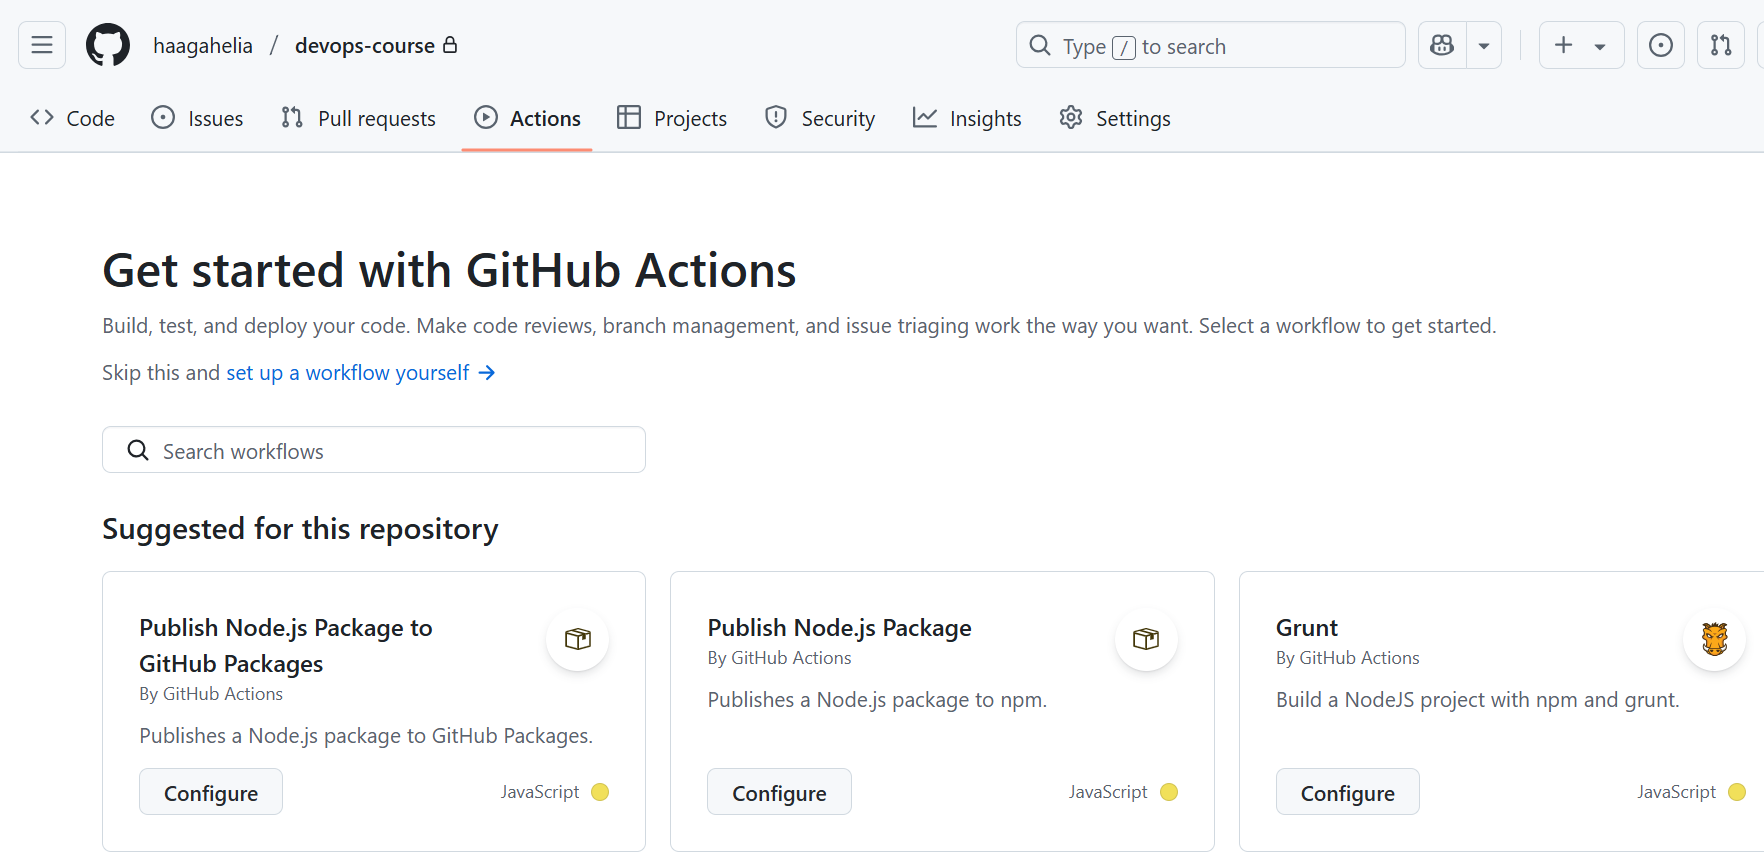Open the create new plus menu

(x=1581, y=45)
